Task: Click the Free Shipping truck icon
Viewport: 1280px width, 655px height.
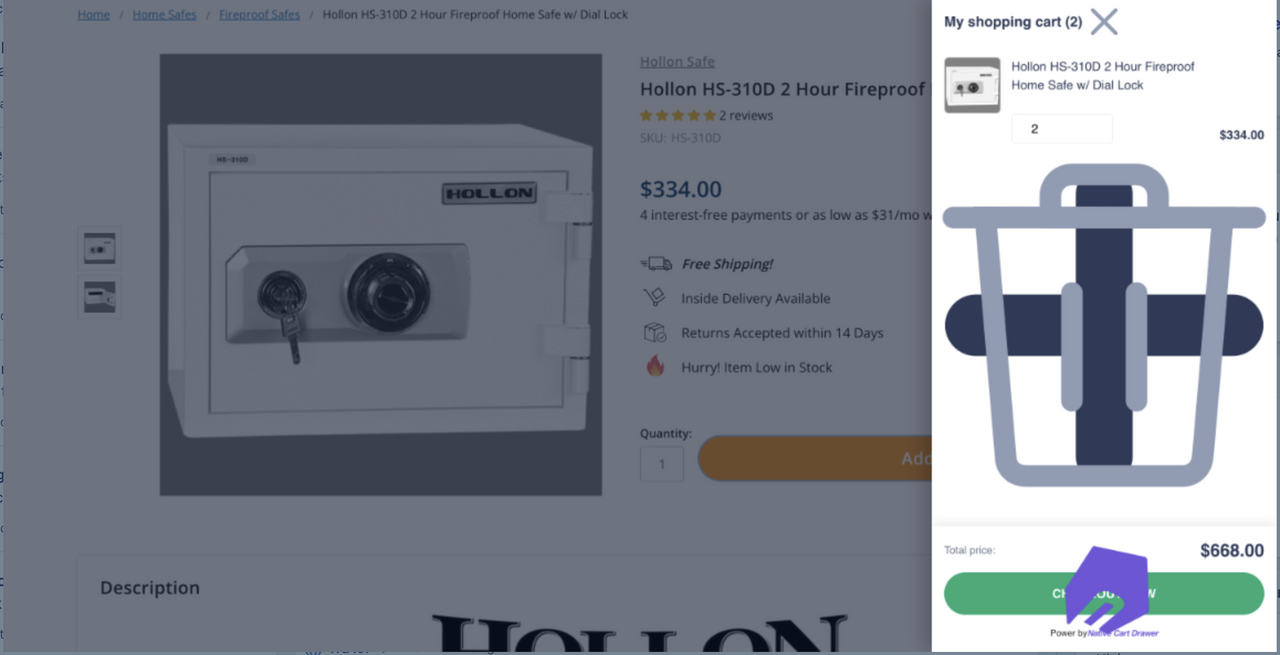Action: pyautogui.click(x=656, y=264)
